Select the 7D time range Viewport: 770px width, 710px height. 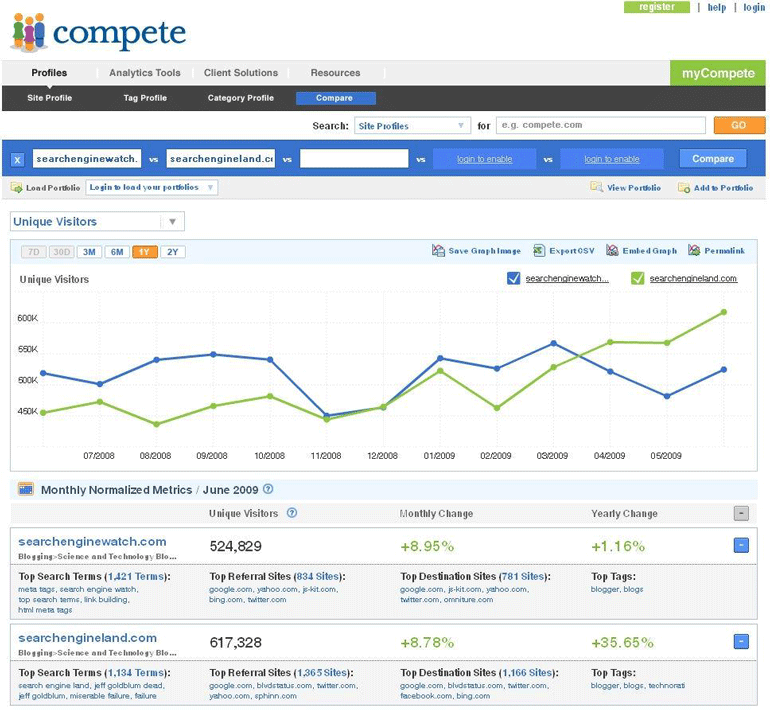click(33, 252)
